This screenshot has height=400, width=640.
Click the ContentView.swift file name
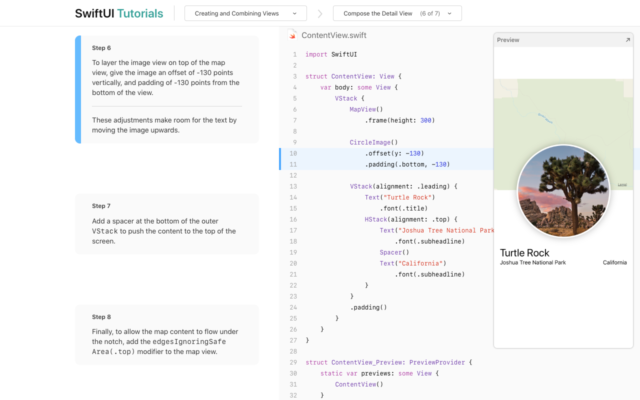pos(334,35)
